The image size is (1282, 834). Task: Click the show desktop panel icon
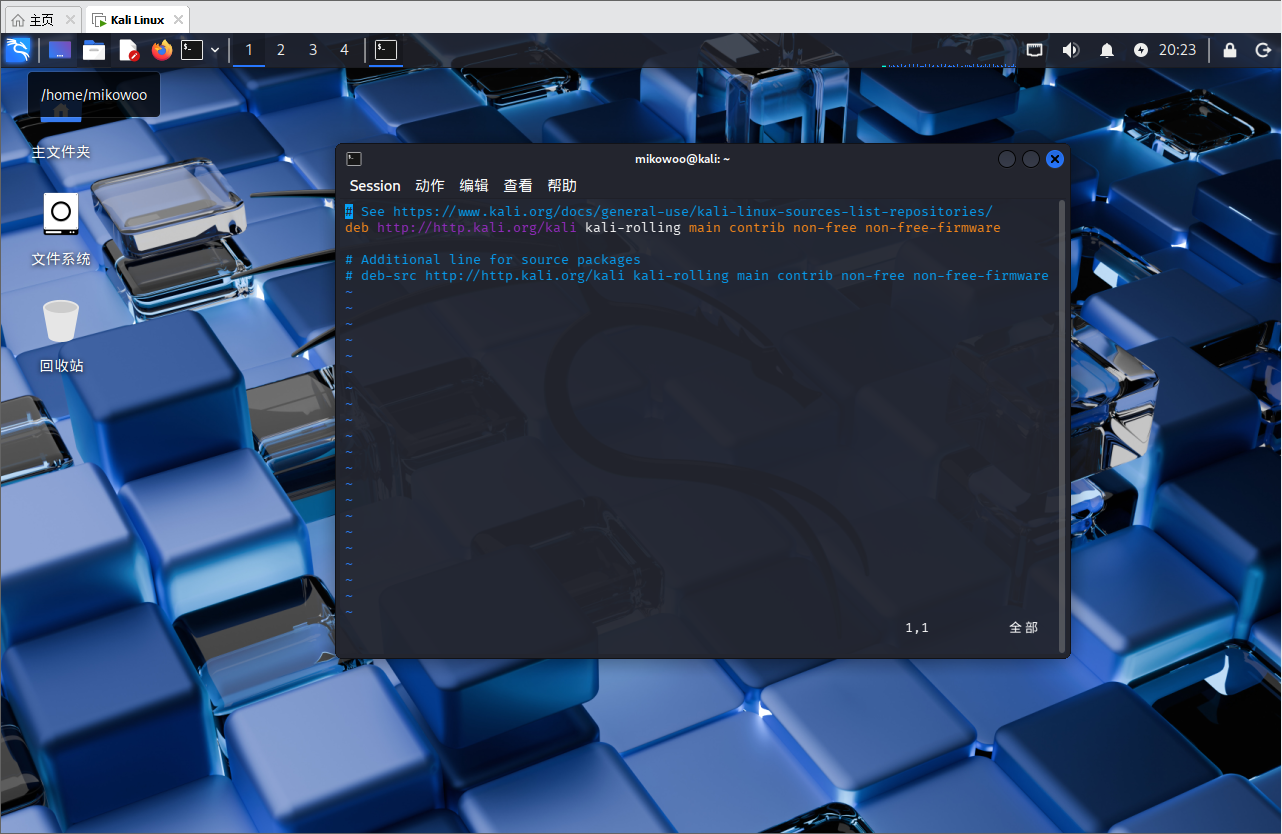(x=60, y=50)
